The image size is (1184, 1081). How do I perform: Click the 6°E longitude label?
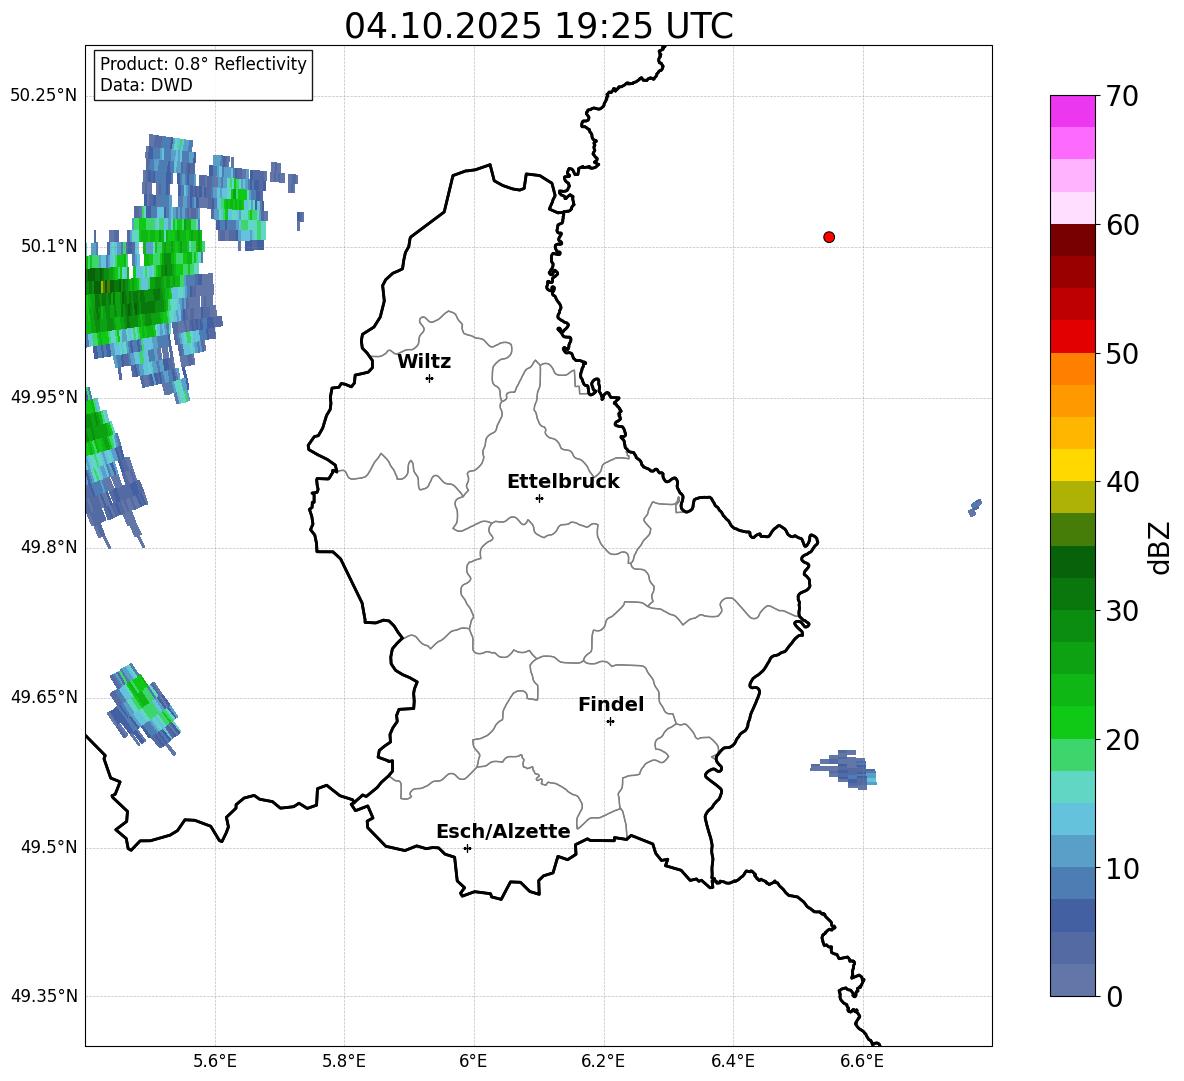click(x=473, y=1061)
